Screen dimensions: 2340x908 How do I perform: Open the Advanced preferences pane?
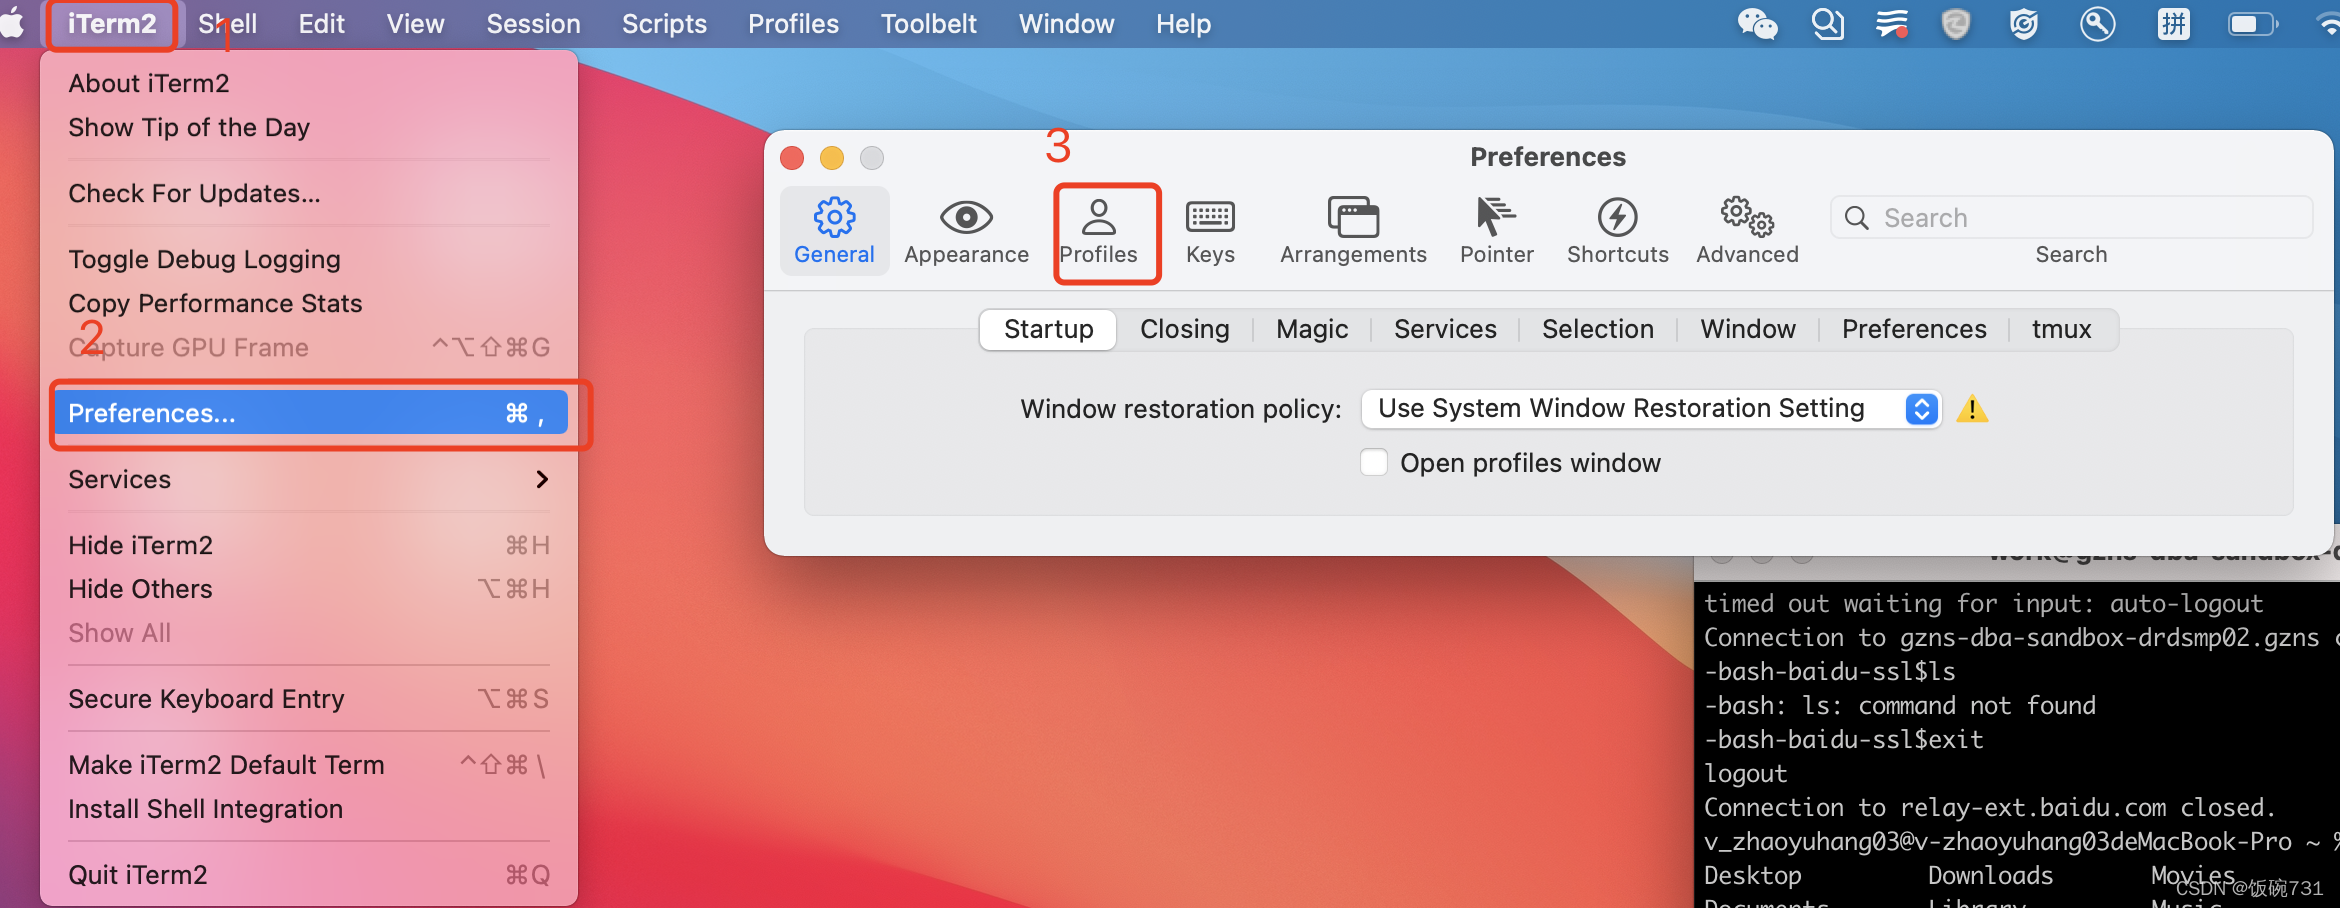click(x=1746, y=230)
